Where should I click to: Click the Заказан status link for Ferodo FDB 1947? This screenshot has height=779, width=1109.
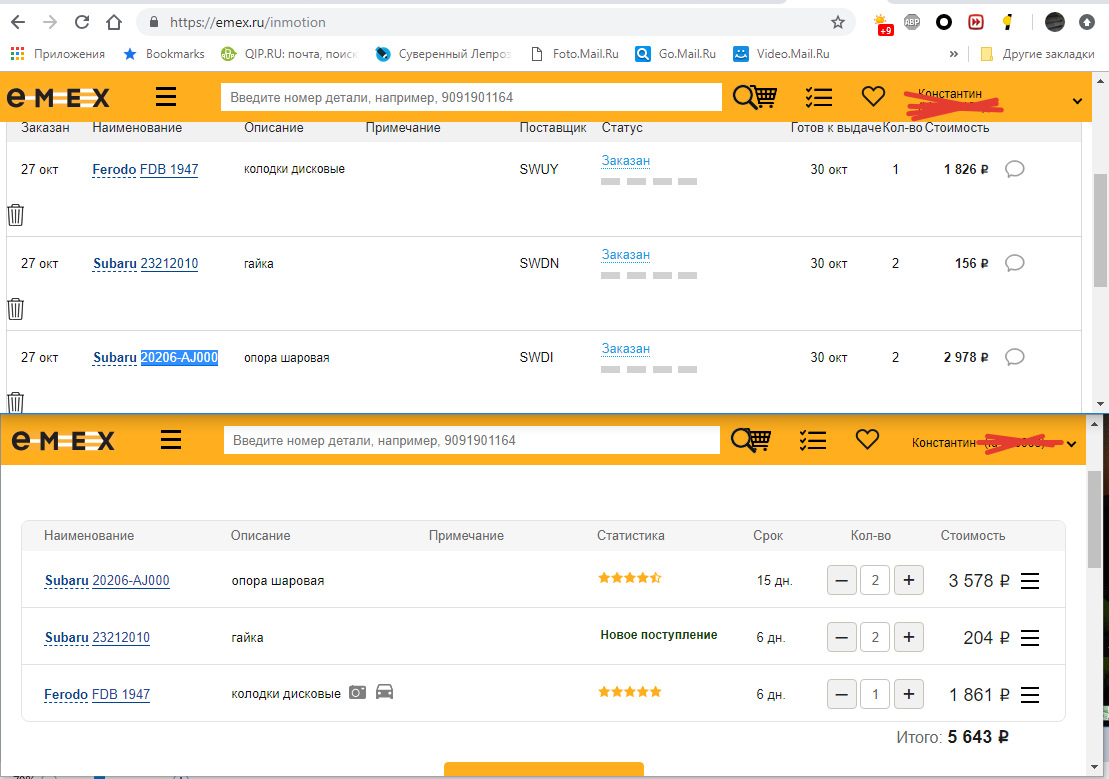(x=624, y=160)
